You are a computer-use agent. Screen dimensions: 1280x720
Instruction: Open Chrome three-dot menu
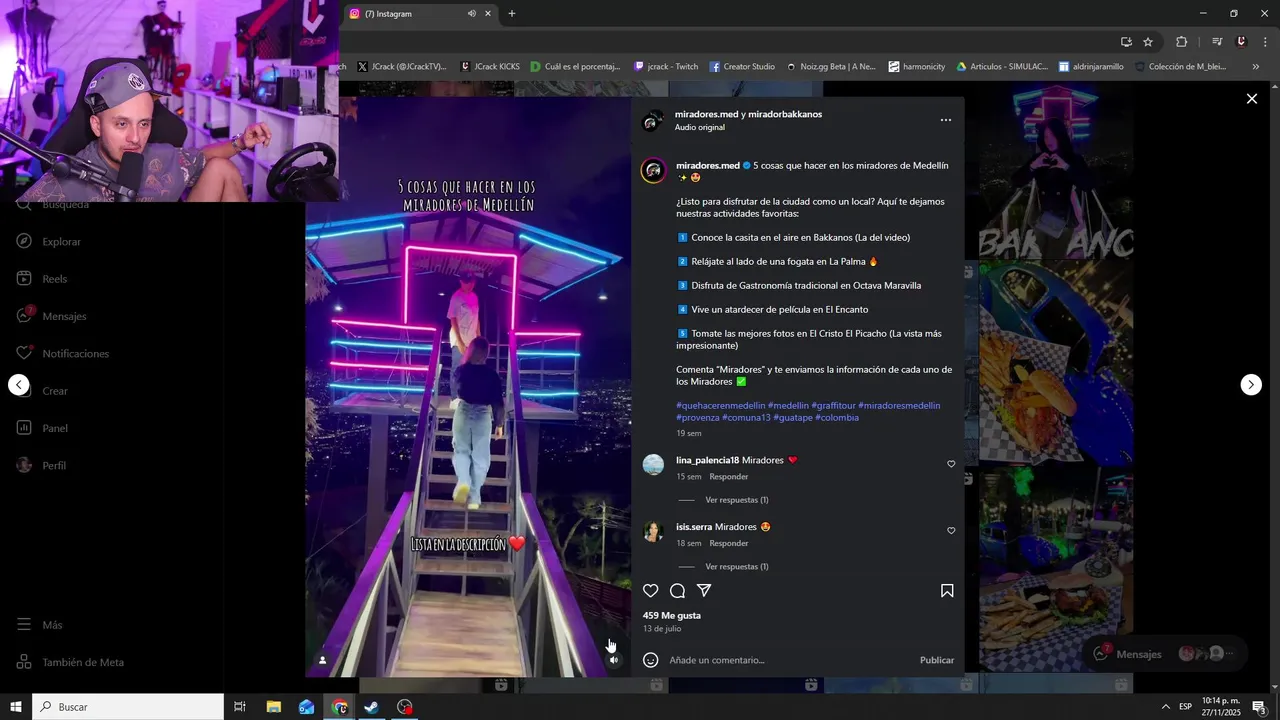tap(1265, 42)
